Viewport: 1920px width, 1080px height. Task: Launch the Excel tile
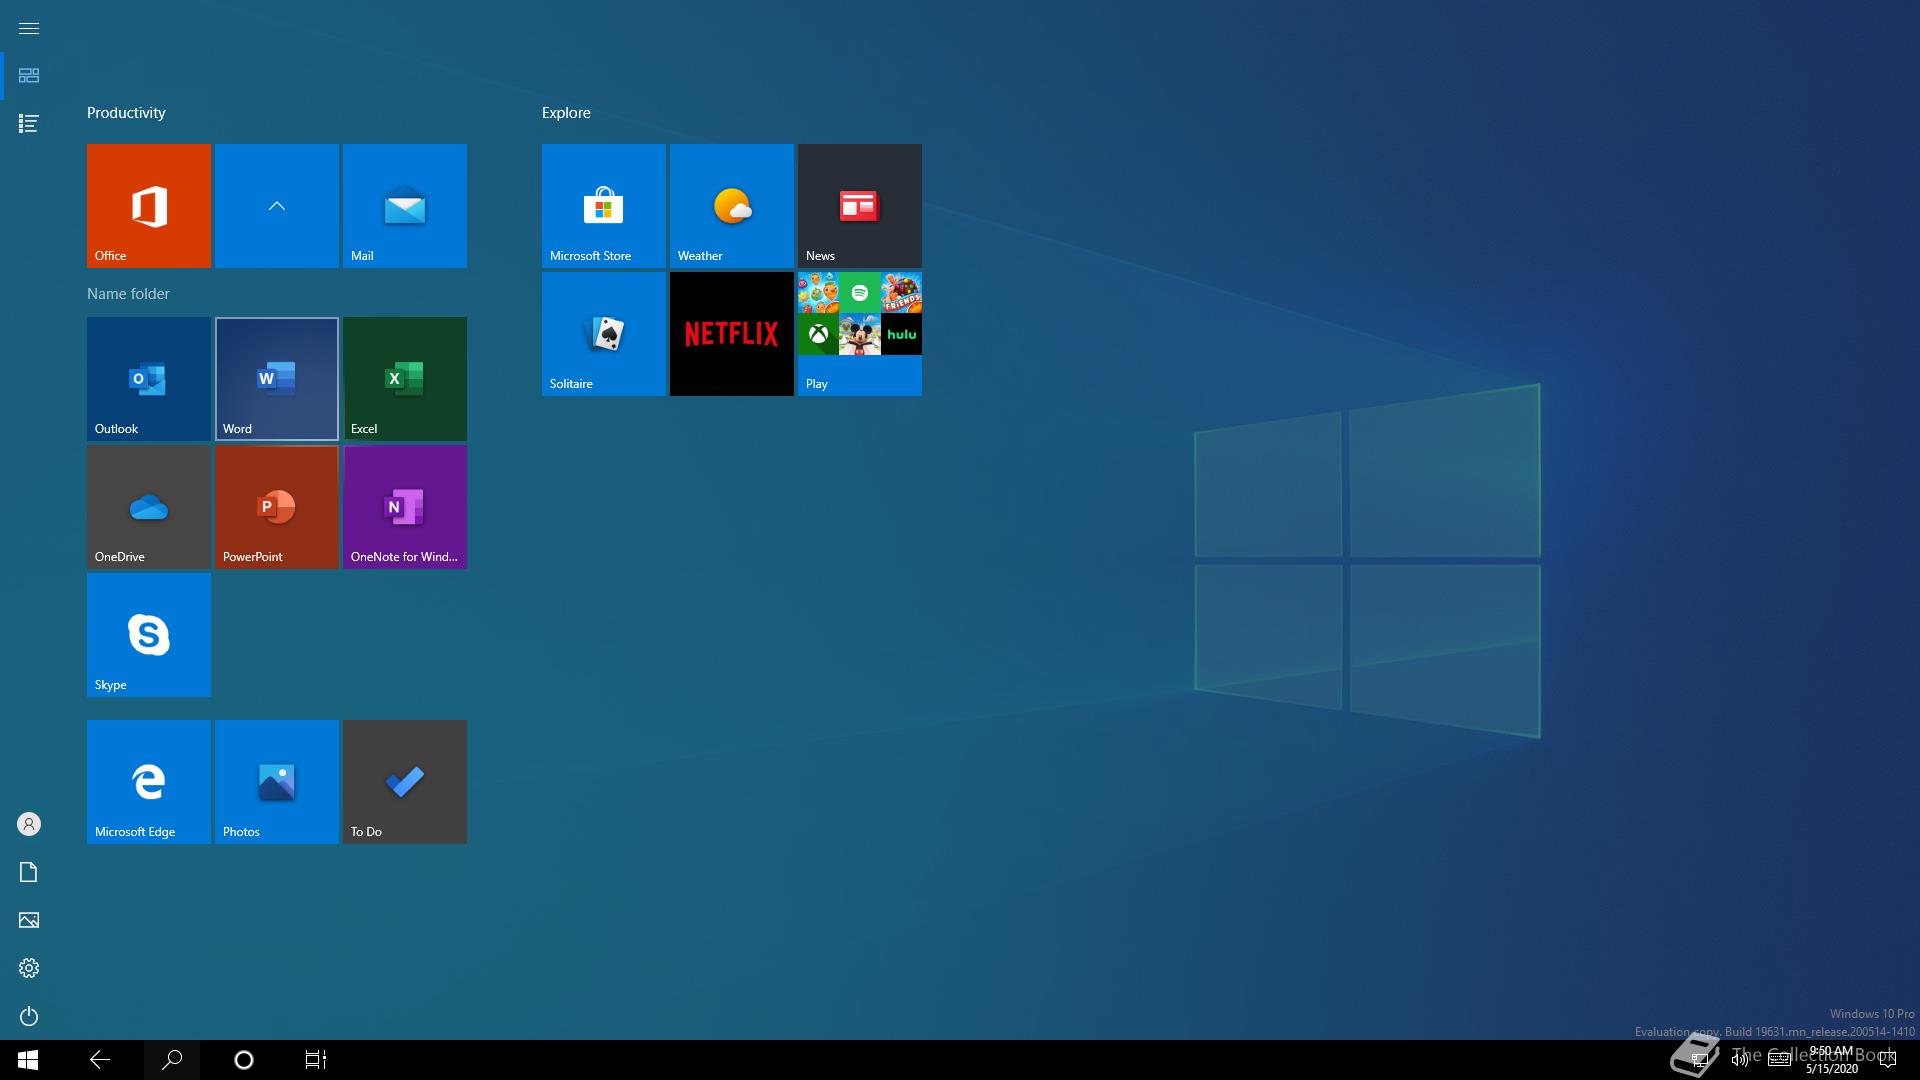click(404, 378)
